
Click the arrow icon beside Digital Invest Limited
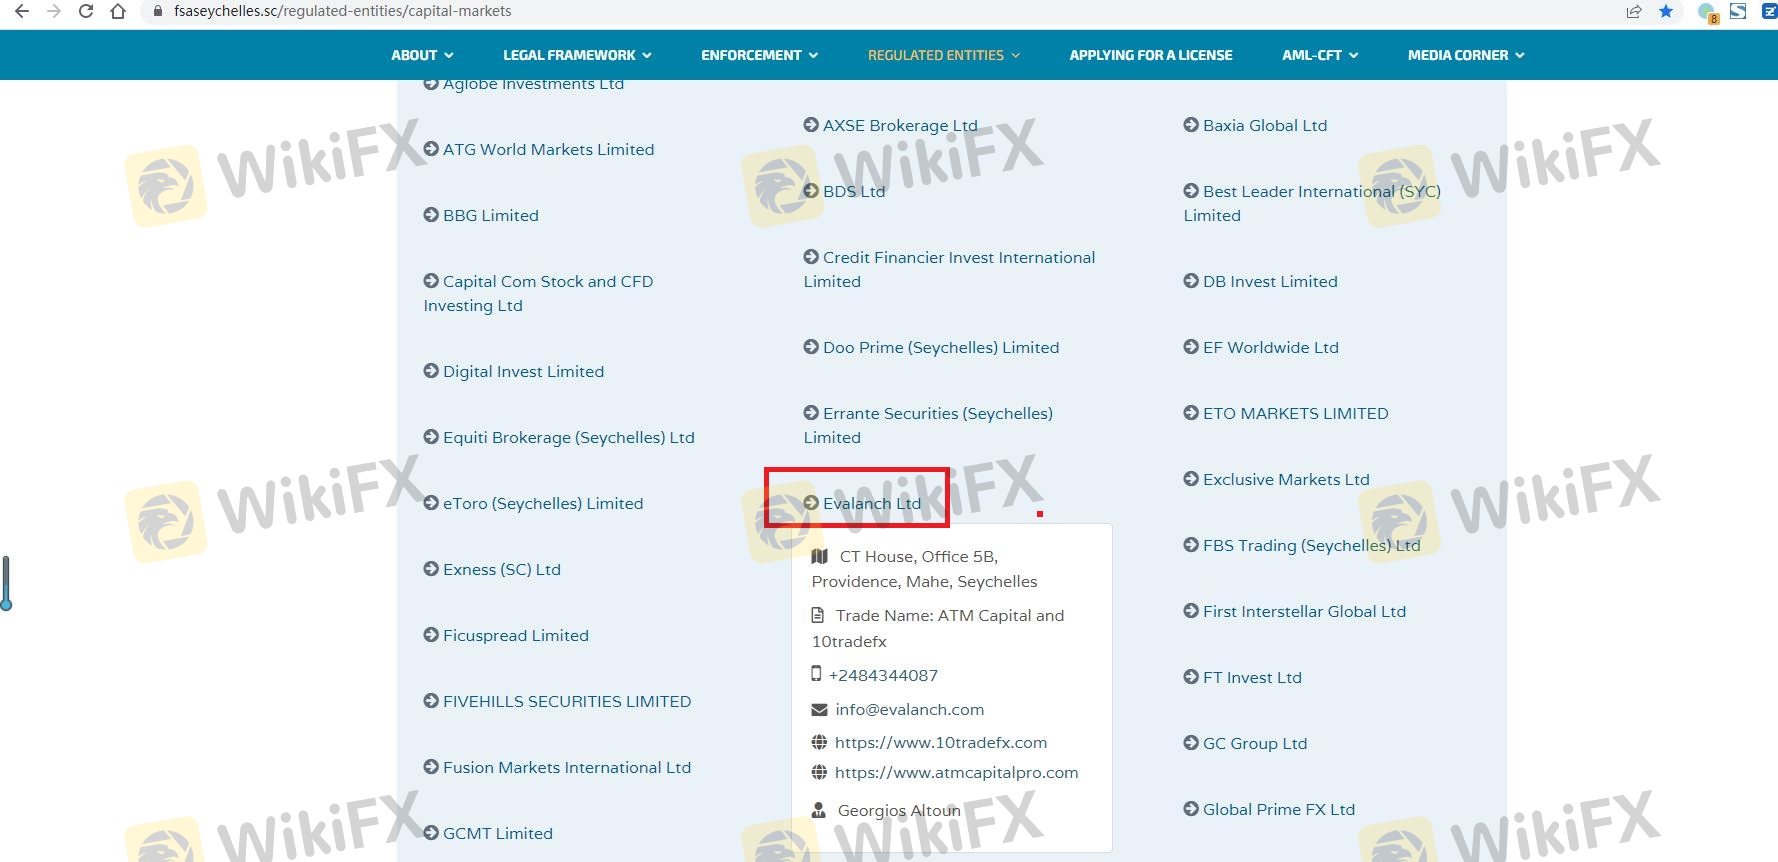tap(431, 371)
